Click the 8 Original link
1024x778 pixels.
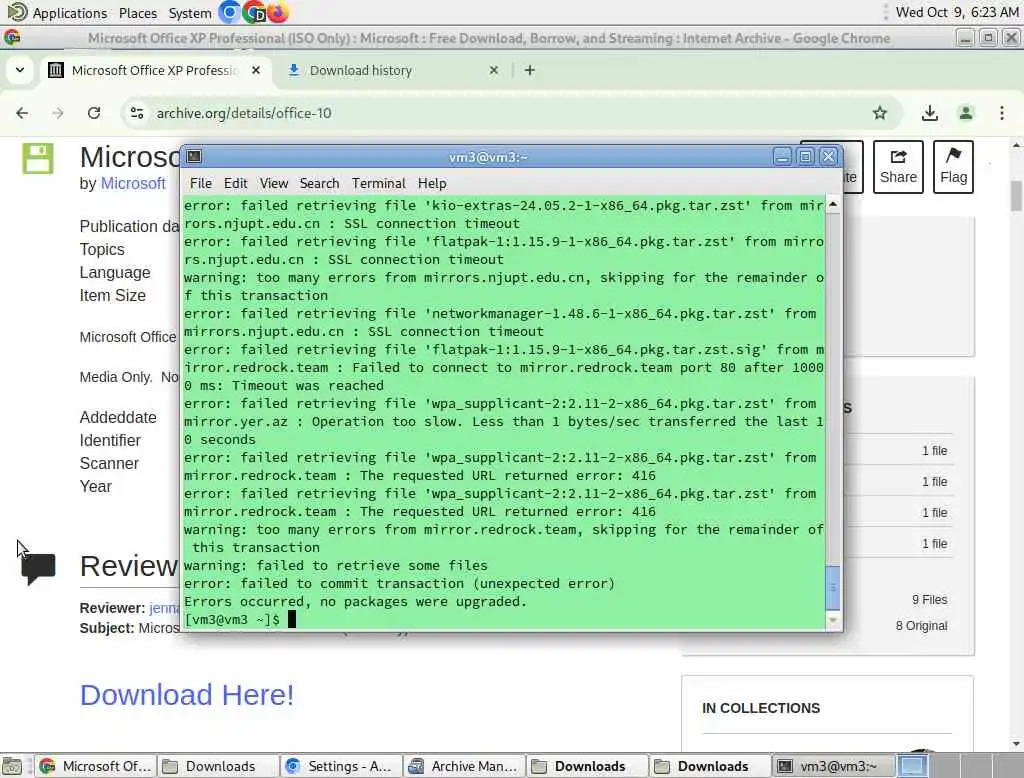(921, 626)
